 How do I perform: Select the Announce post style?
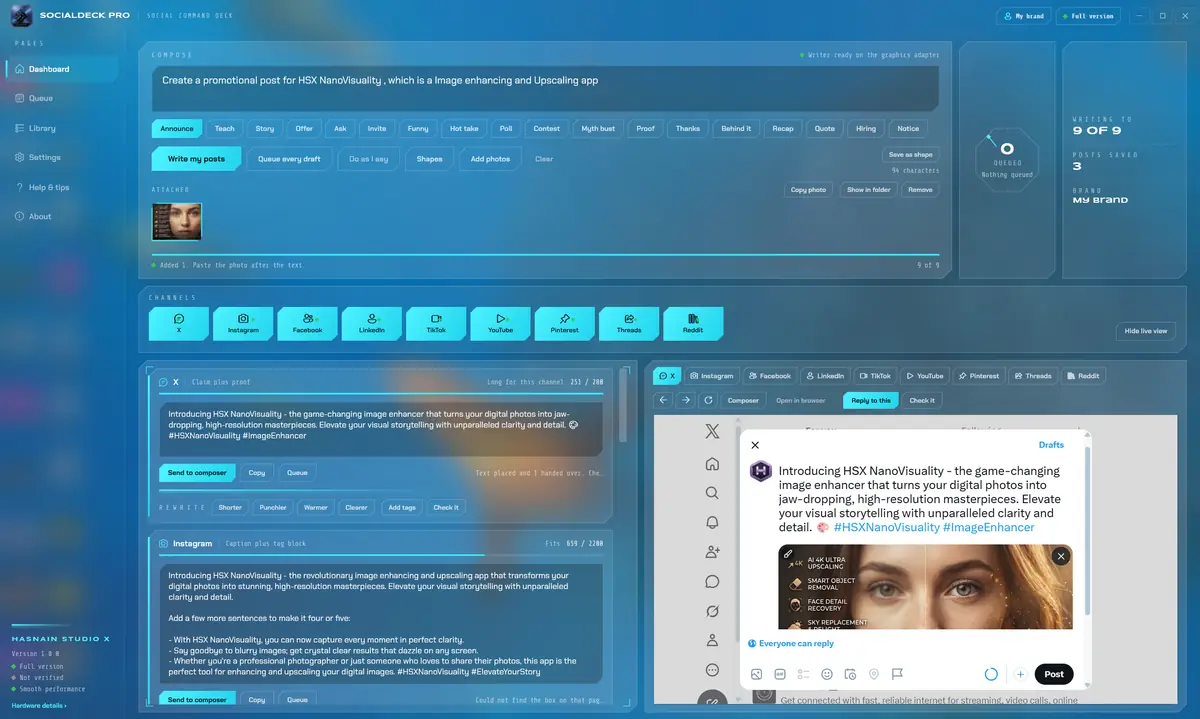[x=177, y=128]
